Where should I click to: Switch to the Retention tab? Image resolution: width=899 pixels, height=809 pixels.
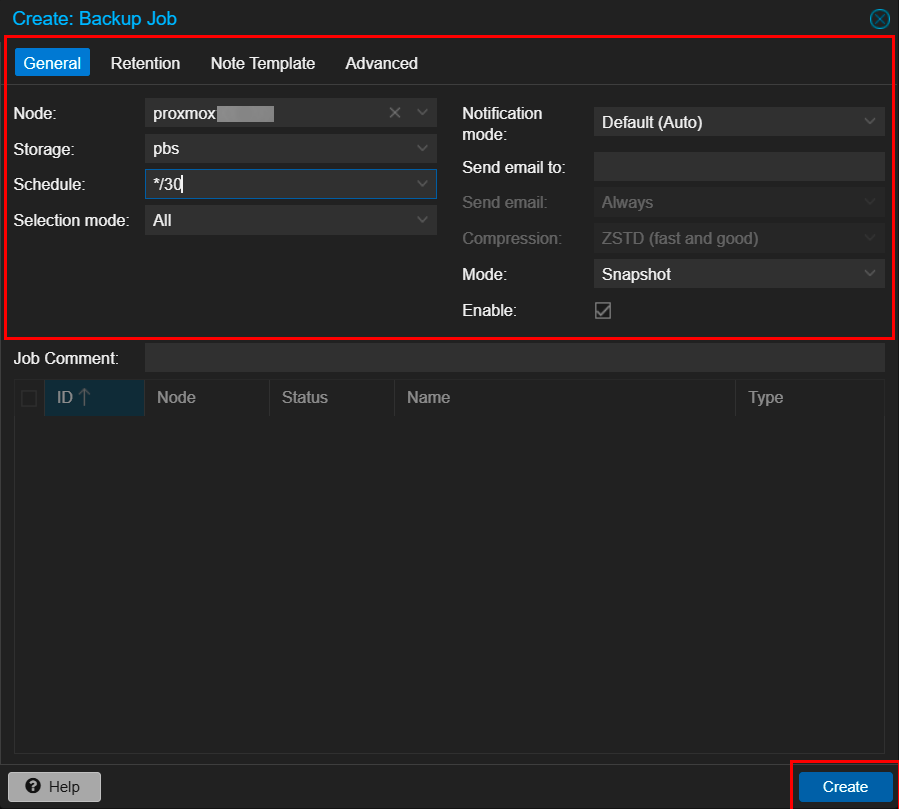[x=145, y=63]
